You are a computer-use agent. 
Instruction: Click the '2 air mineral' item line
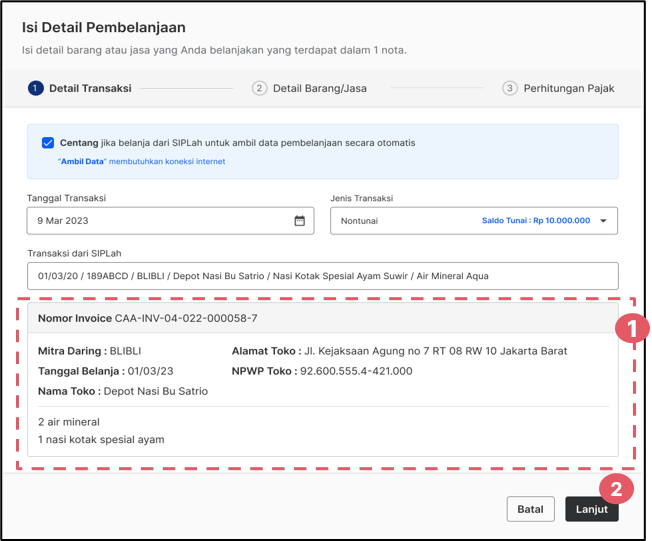[69, 422]
